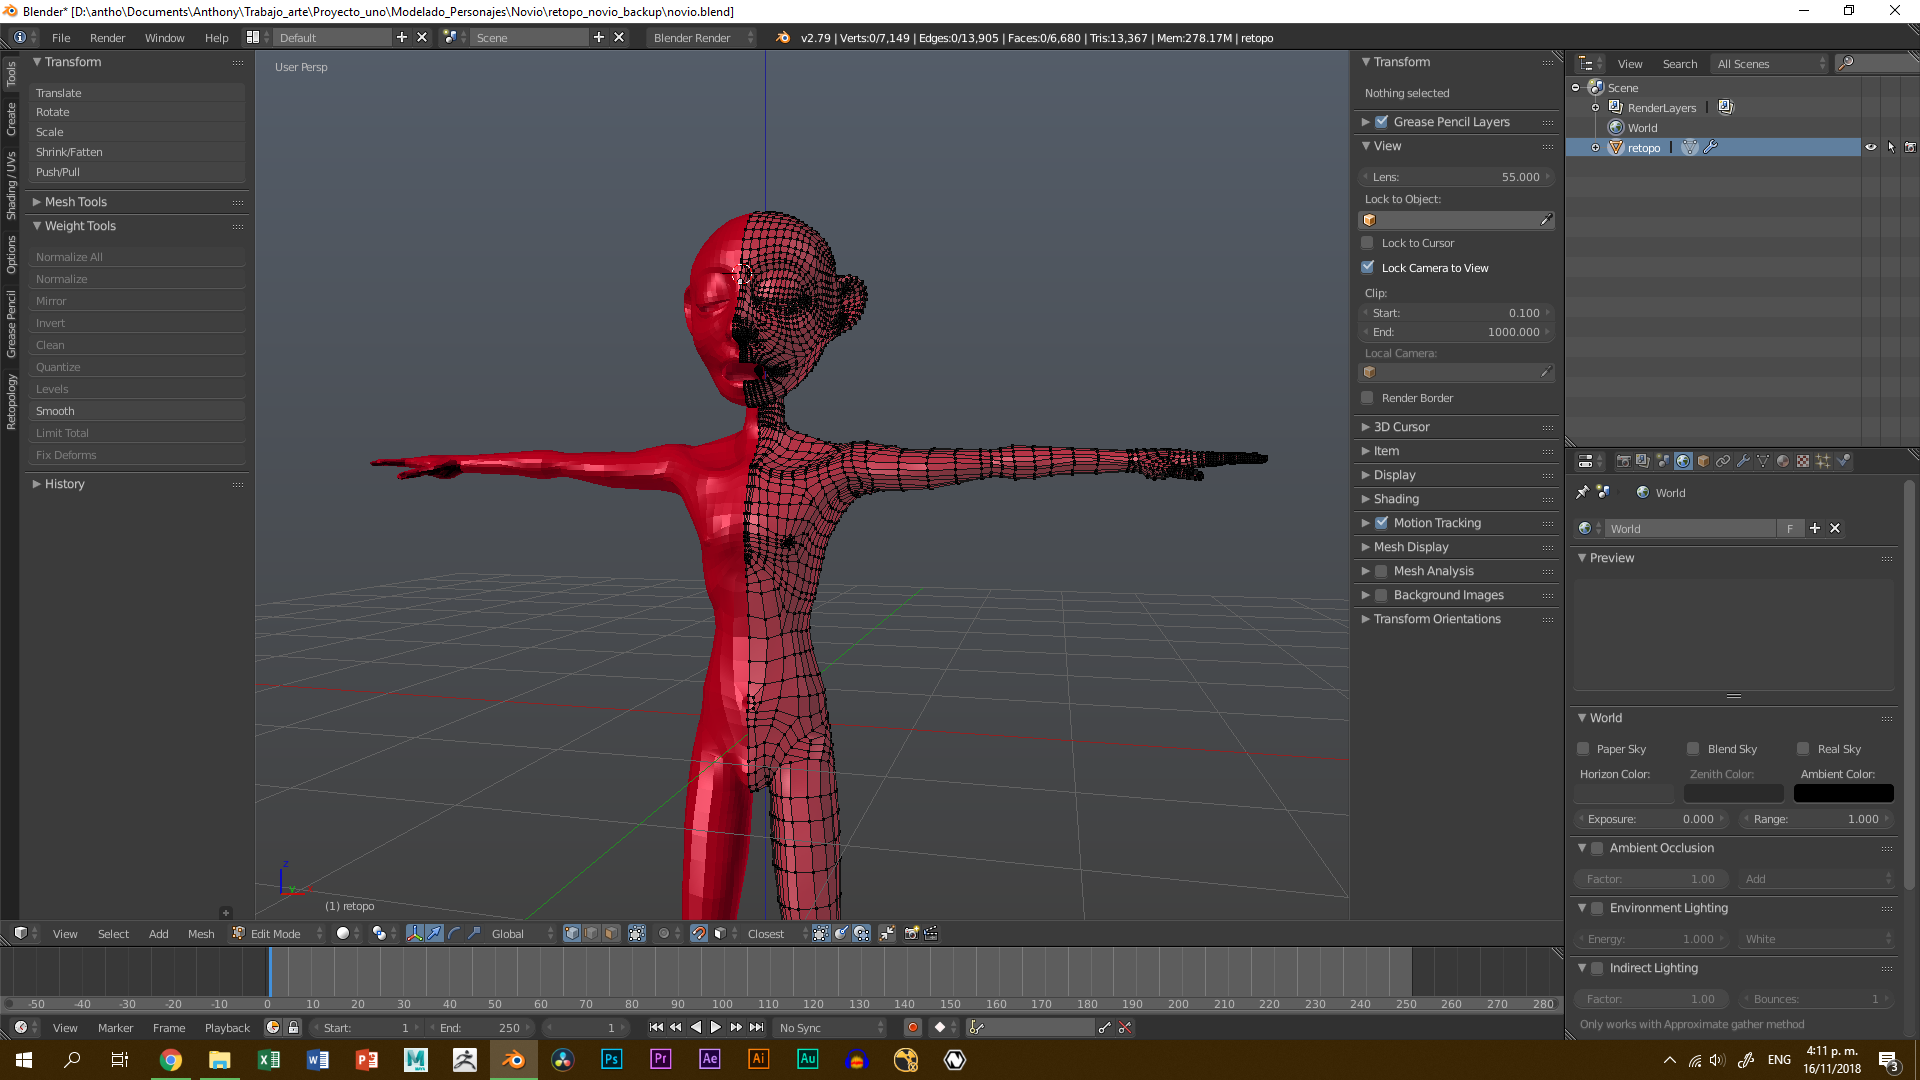Screen dimensions: 1920x1080
Task: Toggle the snap magnet icon
Action: tap(699, 933)
